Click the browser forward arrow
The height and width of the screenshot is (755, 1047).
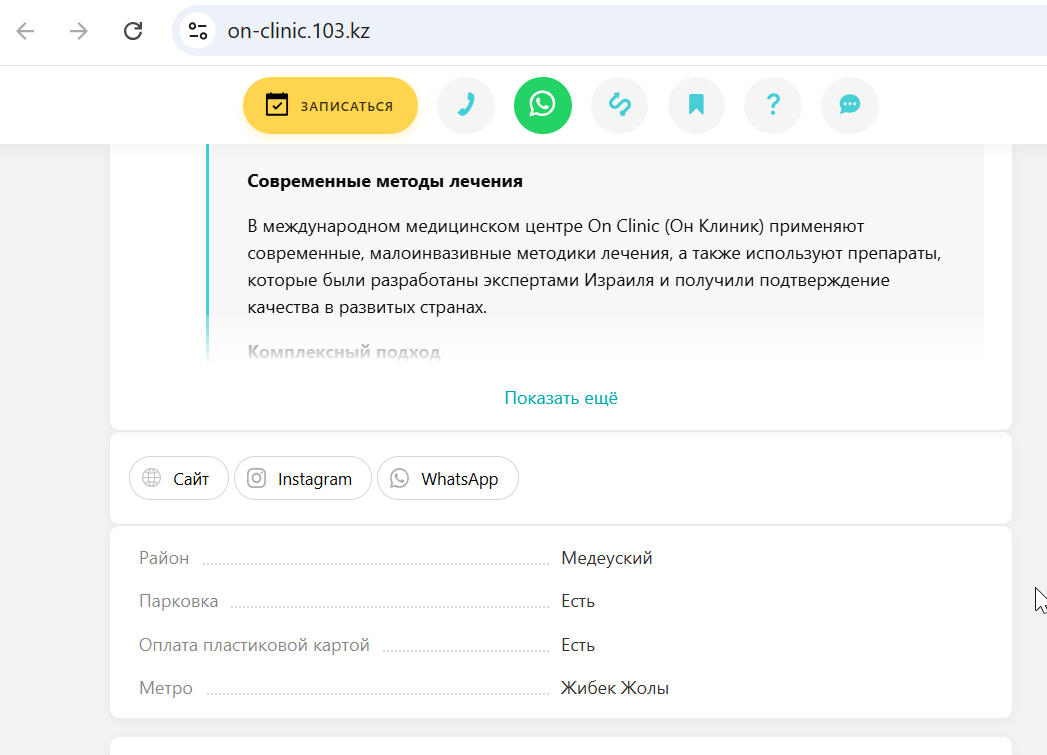pos(79,31)
